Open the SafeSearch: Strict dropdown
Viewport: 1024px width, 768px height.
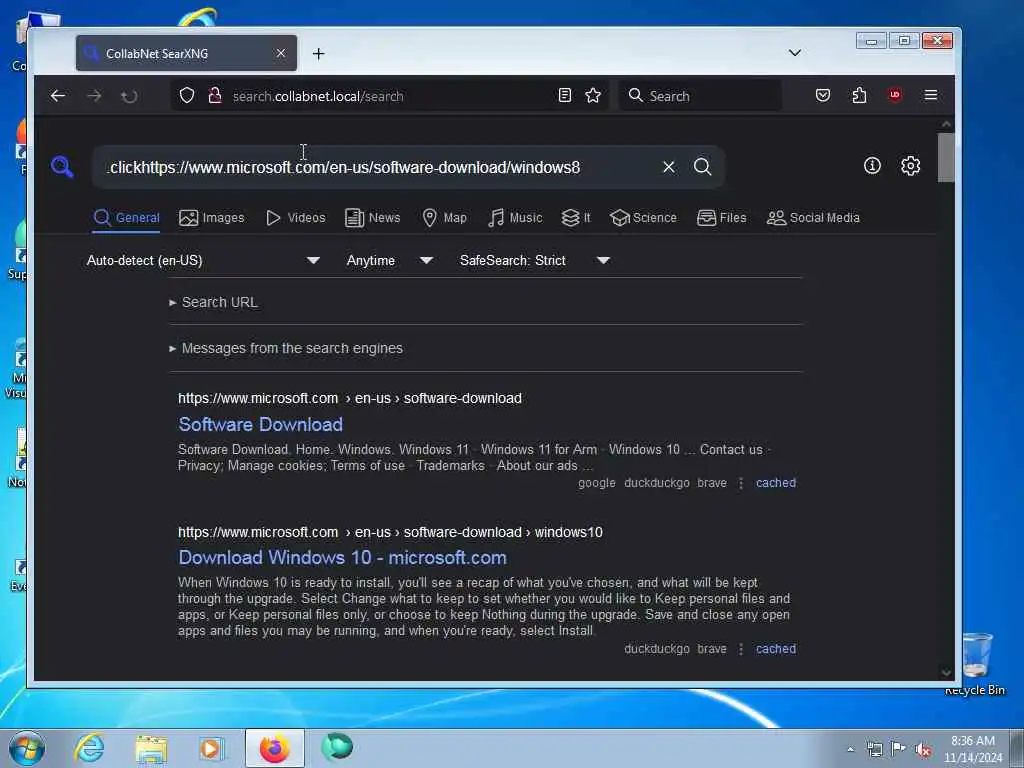coord(535,261)
